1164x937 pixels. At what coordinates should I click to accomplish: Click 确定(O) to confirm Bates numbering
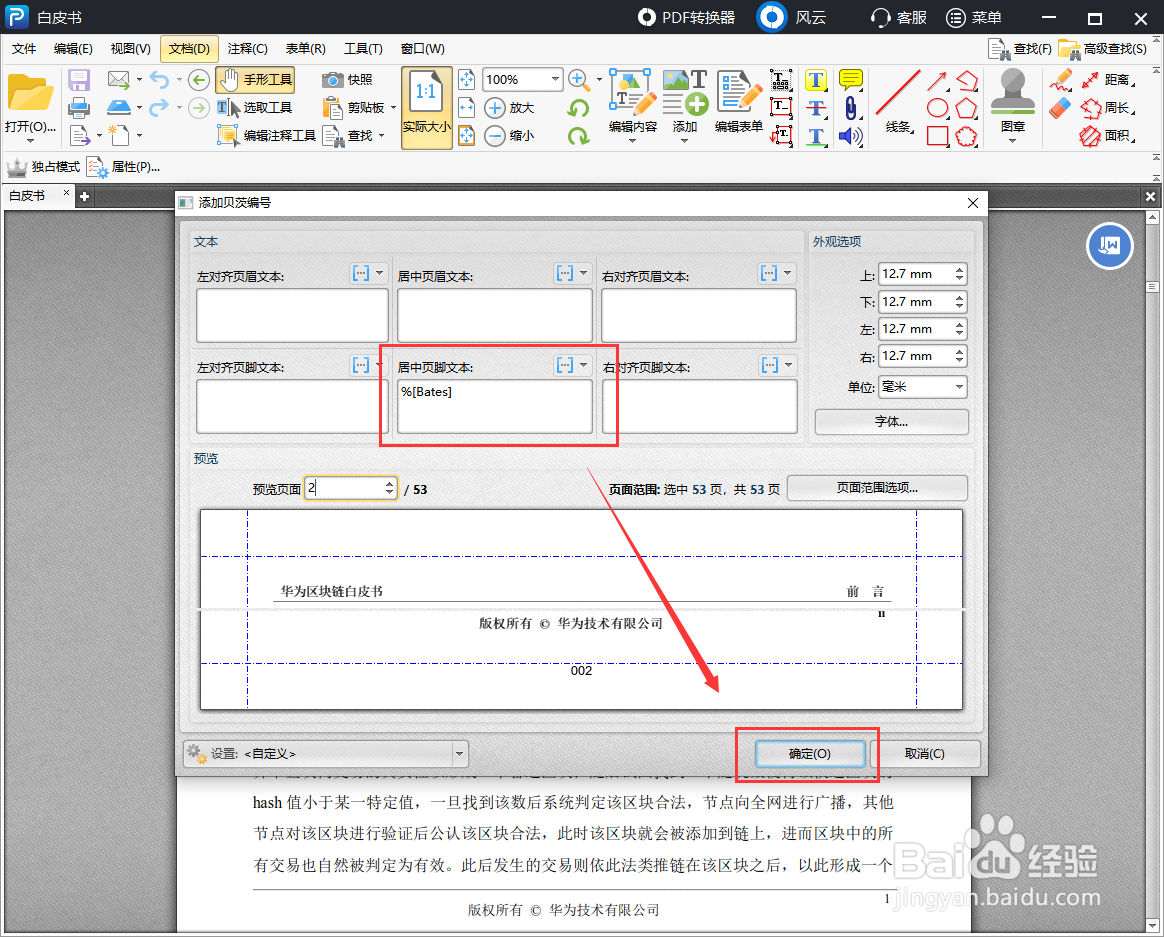click(810, 754)
